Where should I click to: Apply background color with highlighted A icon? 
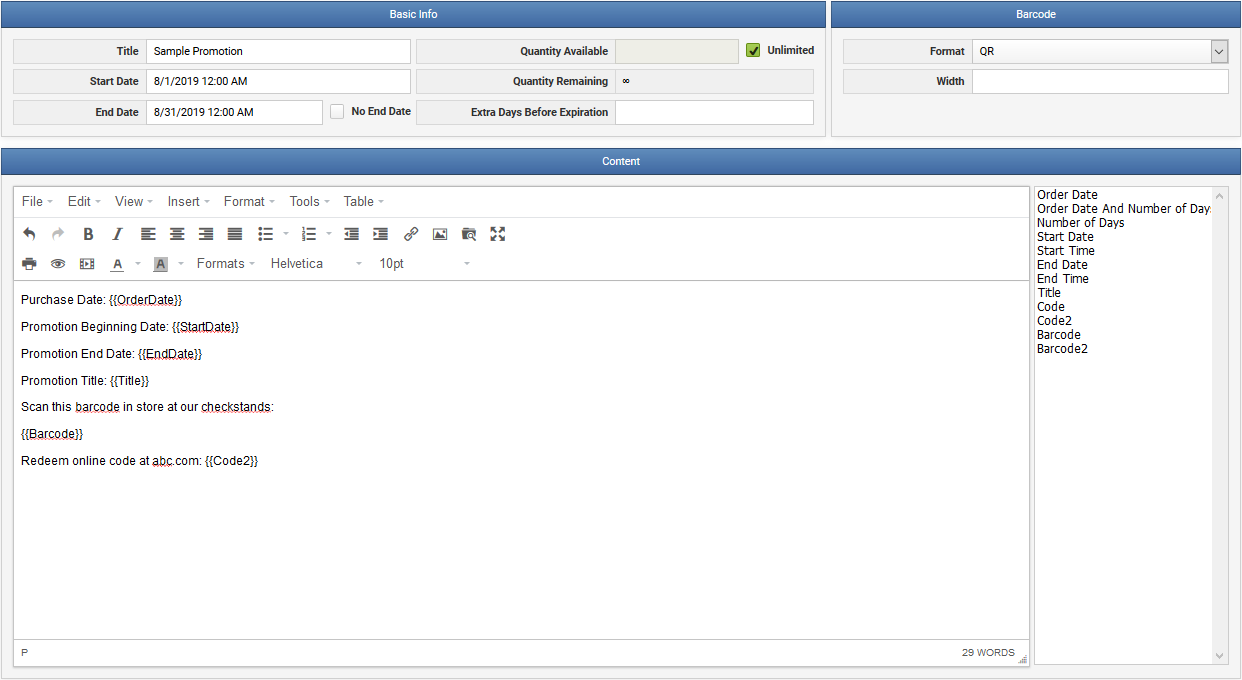pyautogui.click(x=160, y=264)
